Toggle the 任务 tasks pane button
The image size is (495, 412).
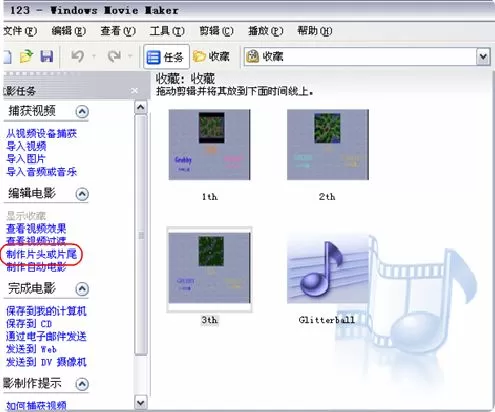pyautogui.click(x=166, y=57)
